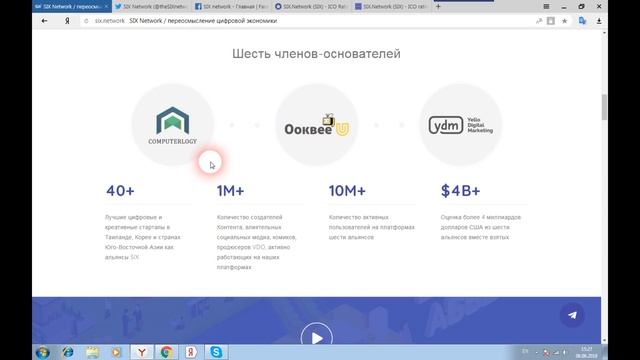Click the '1M+' statistic

(x=230, y=191)
